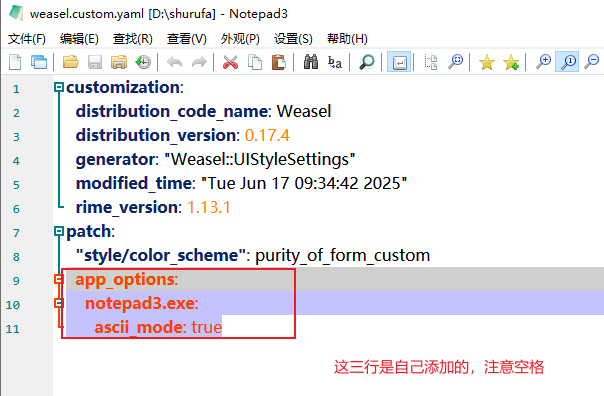Click line number 11 in margin
The width and height of the screenshot is (604, 396).
click(12, 329)
